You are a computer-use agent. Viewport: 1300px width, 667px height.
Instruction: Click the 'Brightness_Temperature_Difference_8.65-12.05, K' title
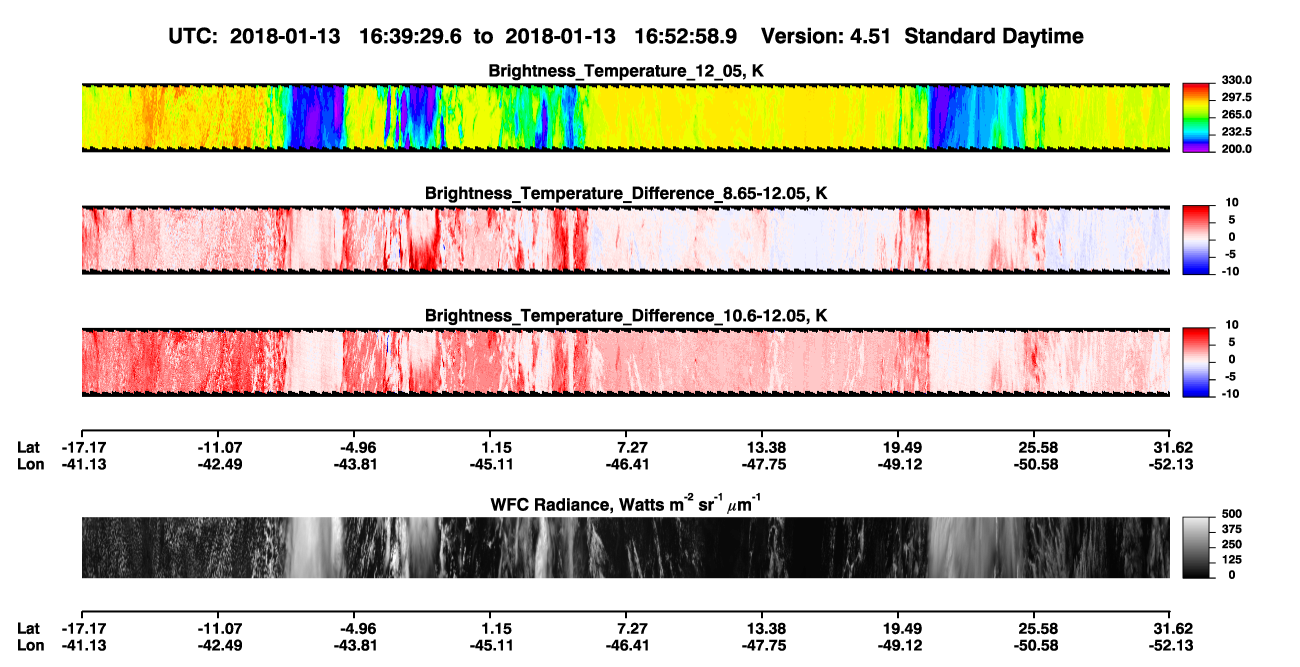point(625,193)
